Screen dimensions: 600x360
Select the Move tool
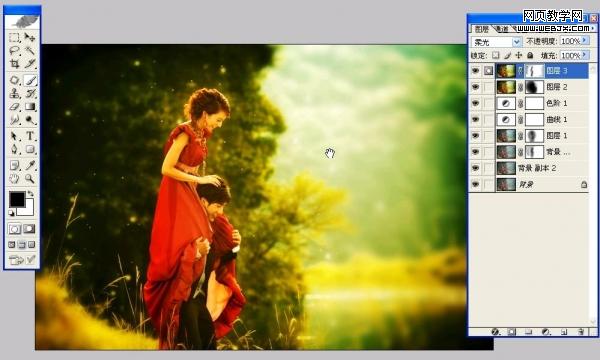(x=29, y=37)
